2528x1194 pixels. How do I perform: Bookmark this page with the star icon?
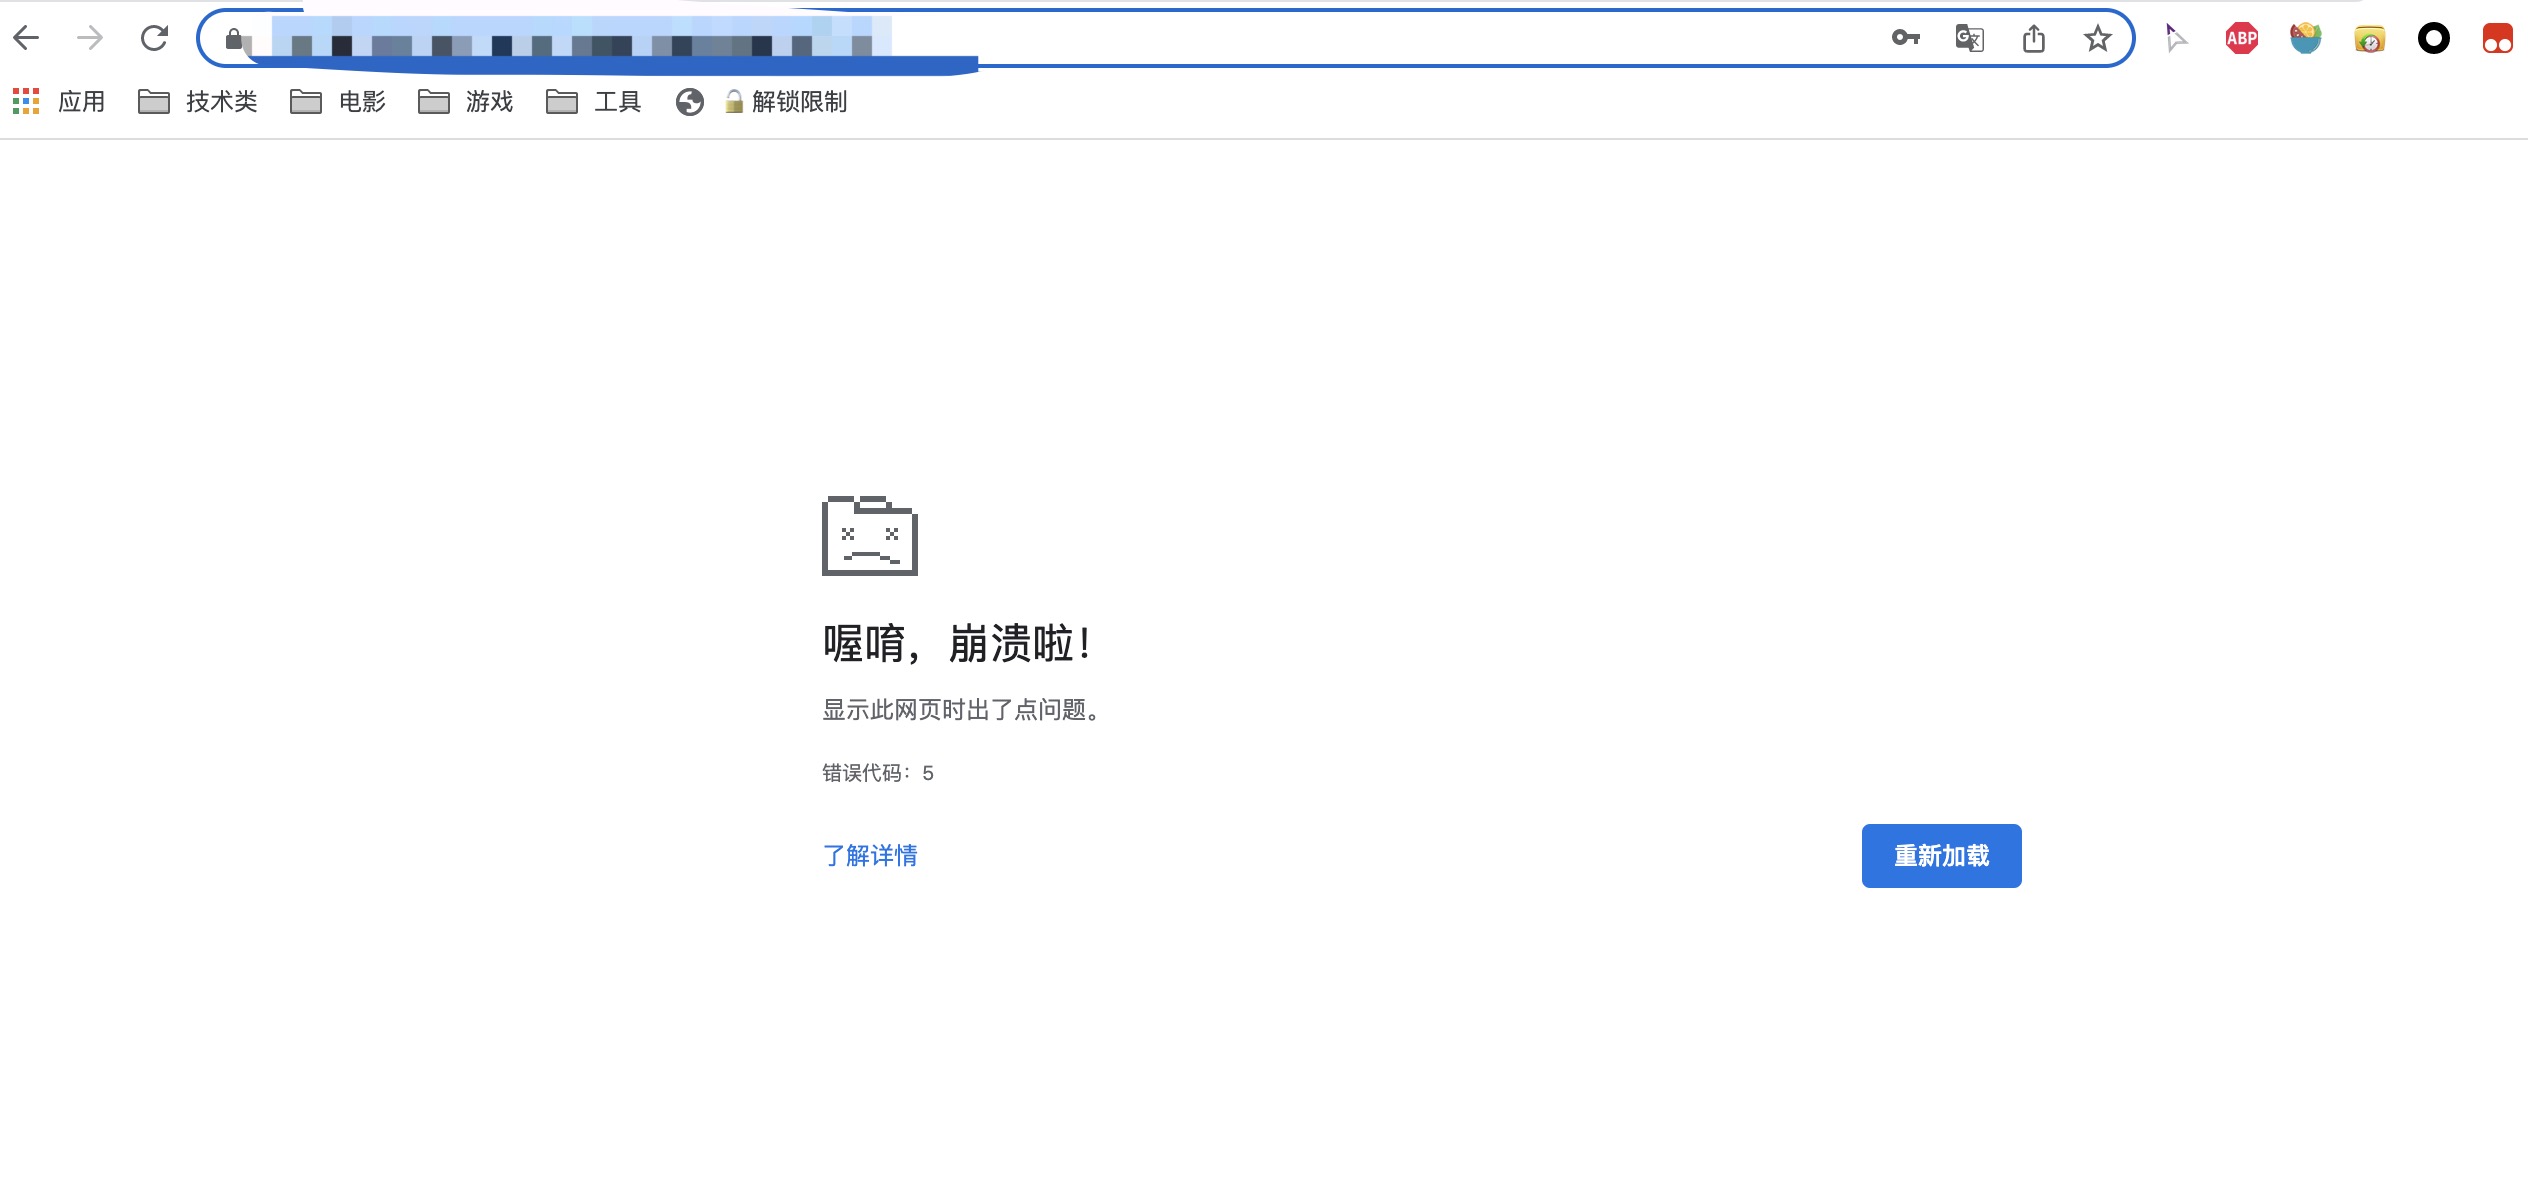pos(2095,37)
